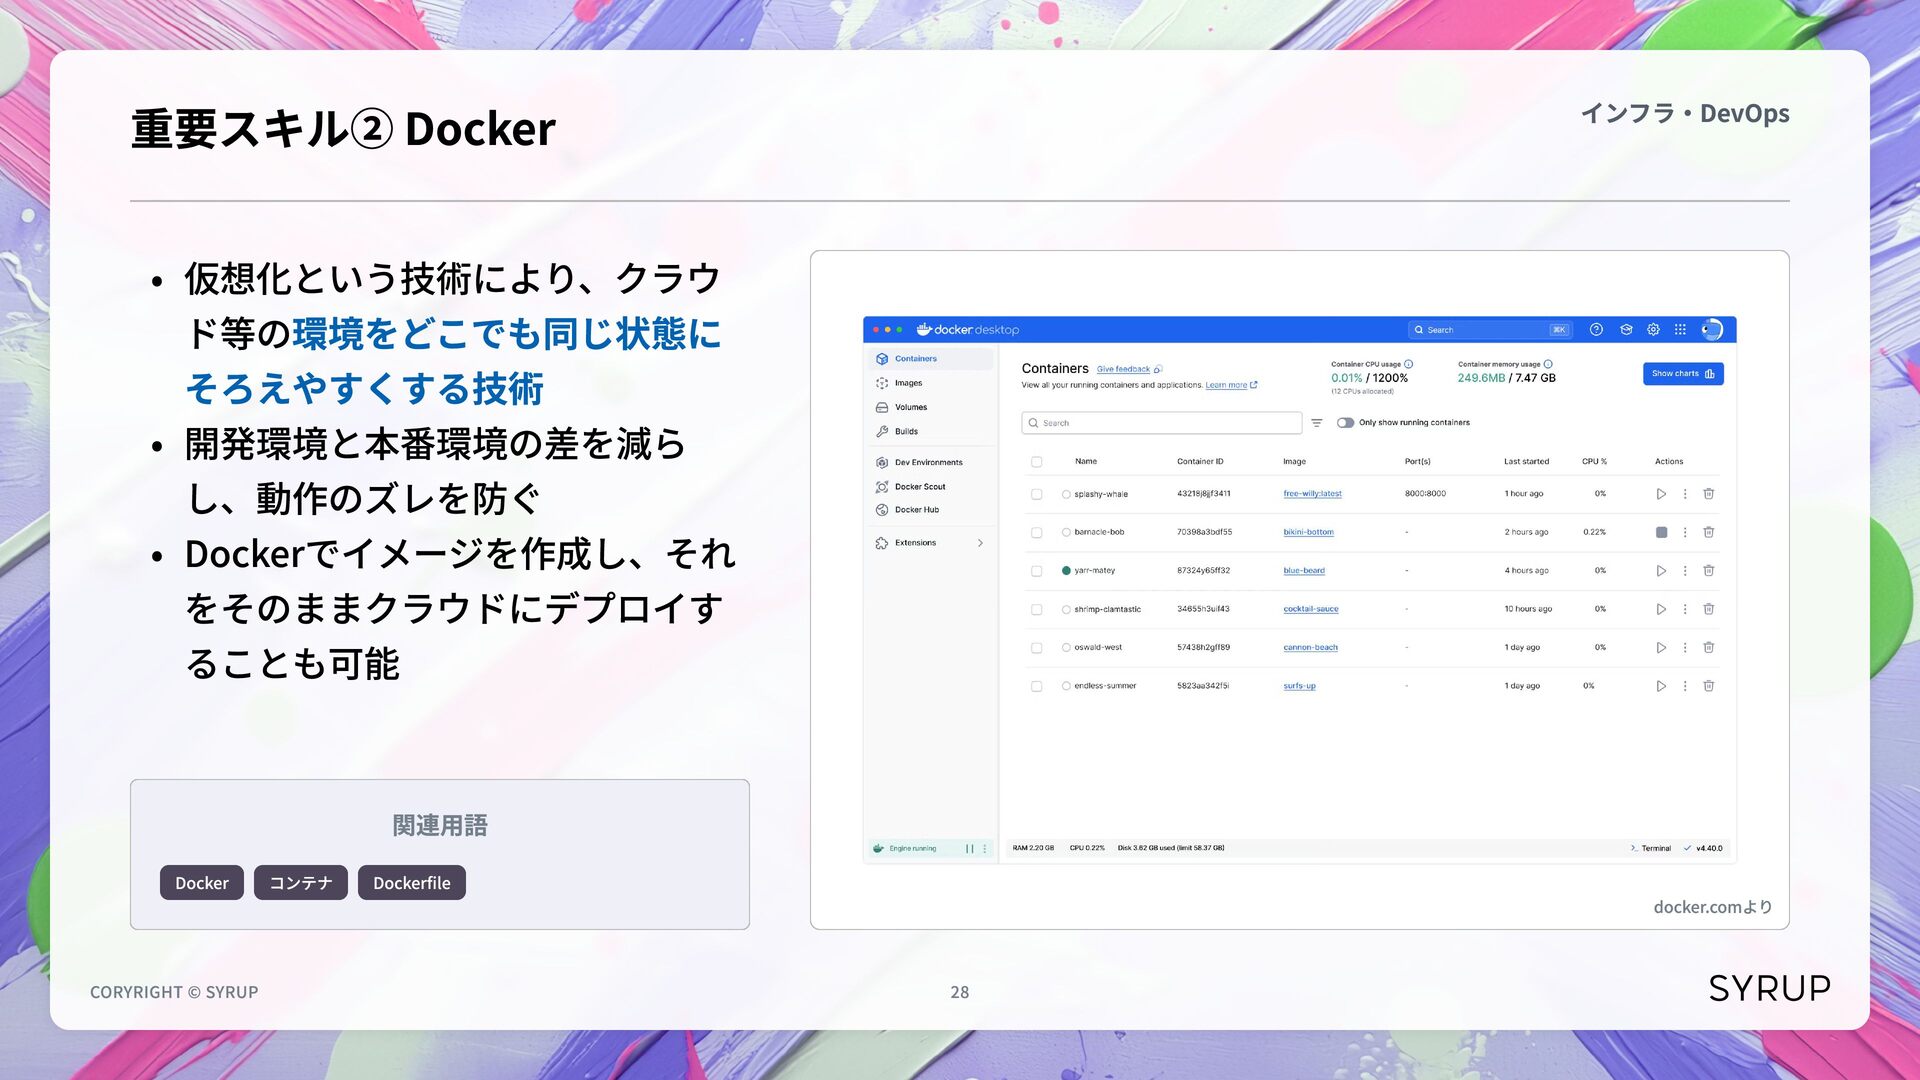Click the containers Search input field
Viewport: 1920px width, 1080px height.
point(1162,423)
